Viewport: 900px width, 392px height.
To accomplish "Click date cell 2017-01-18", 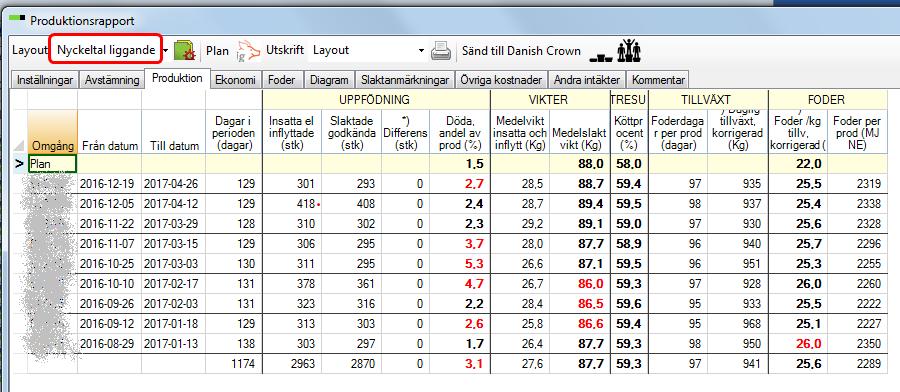I will click(173, 323).
